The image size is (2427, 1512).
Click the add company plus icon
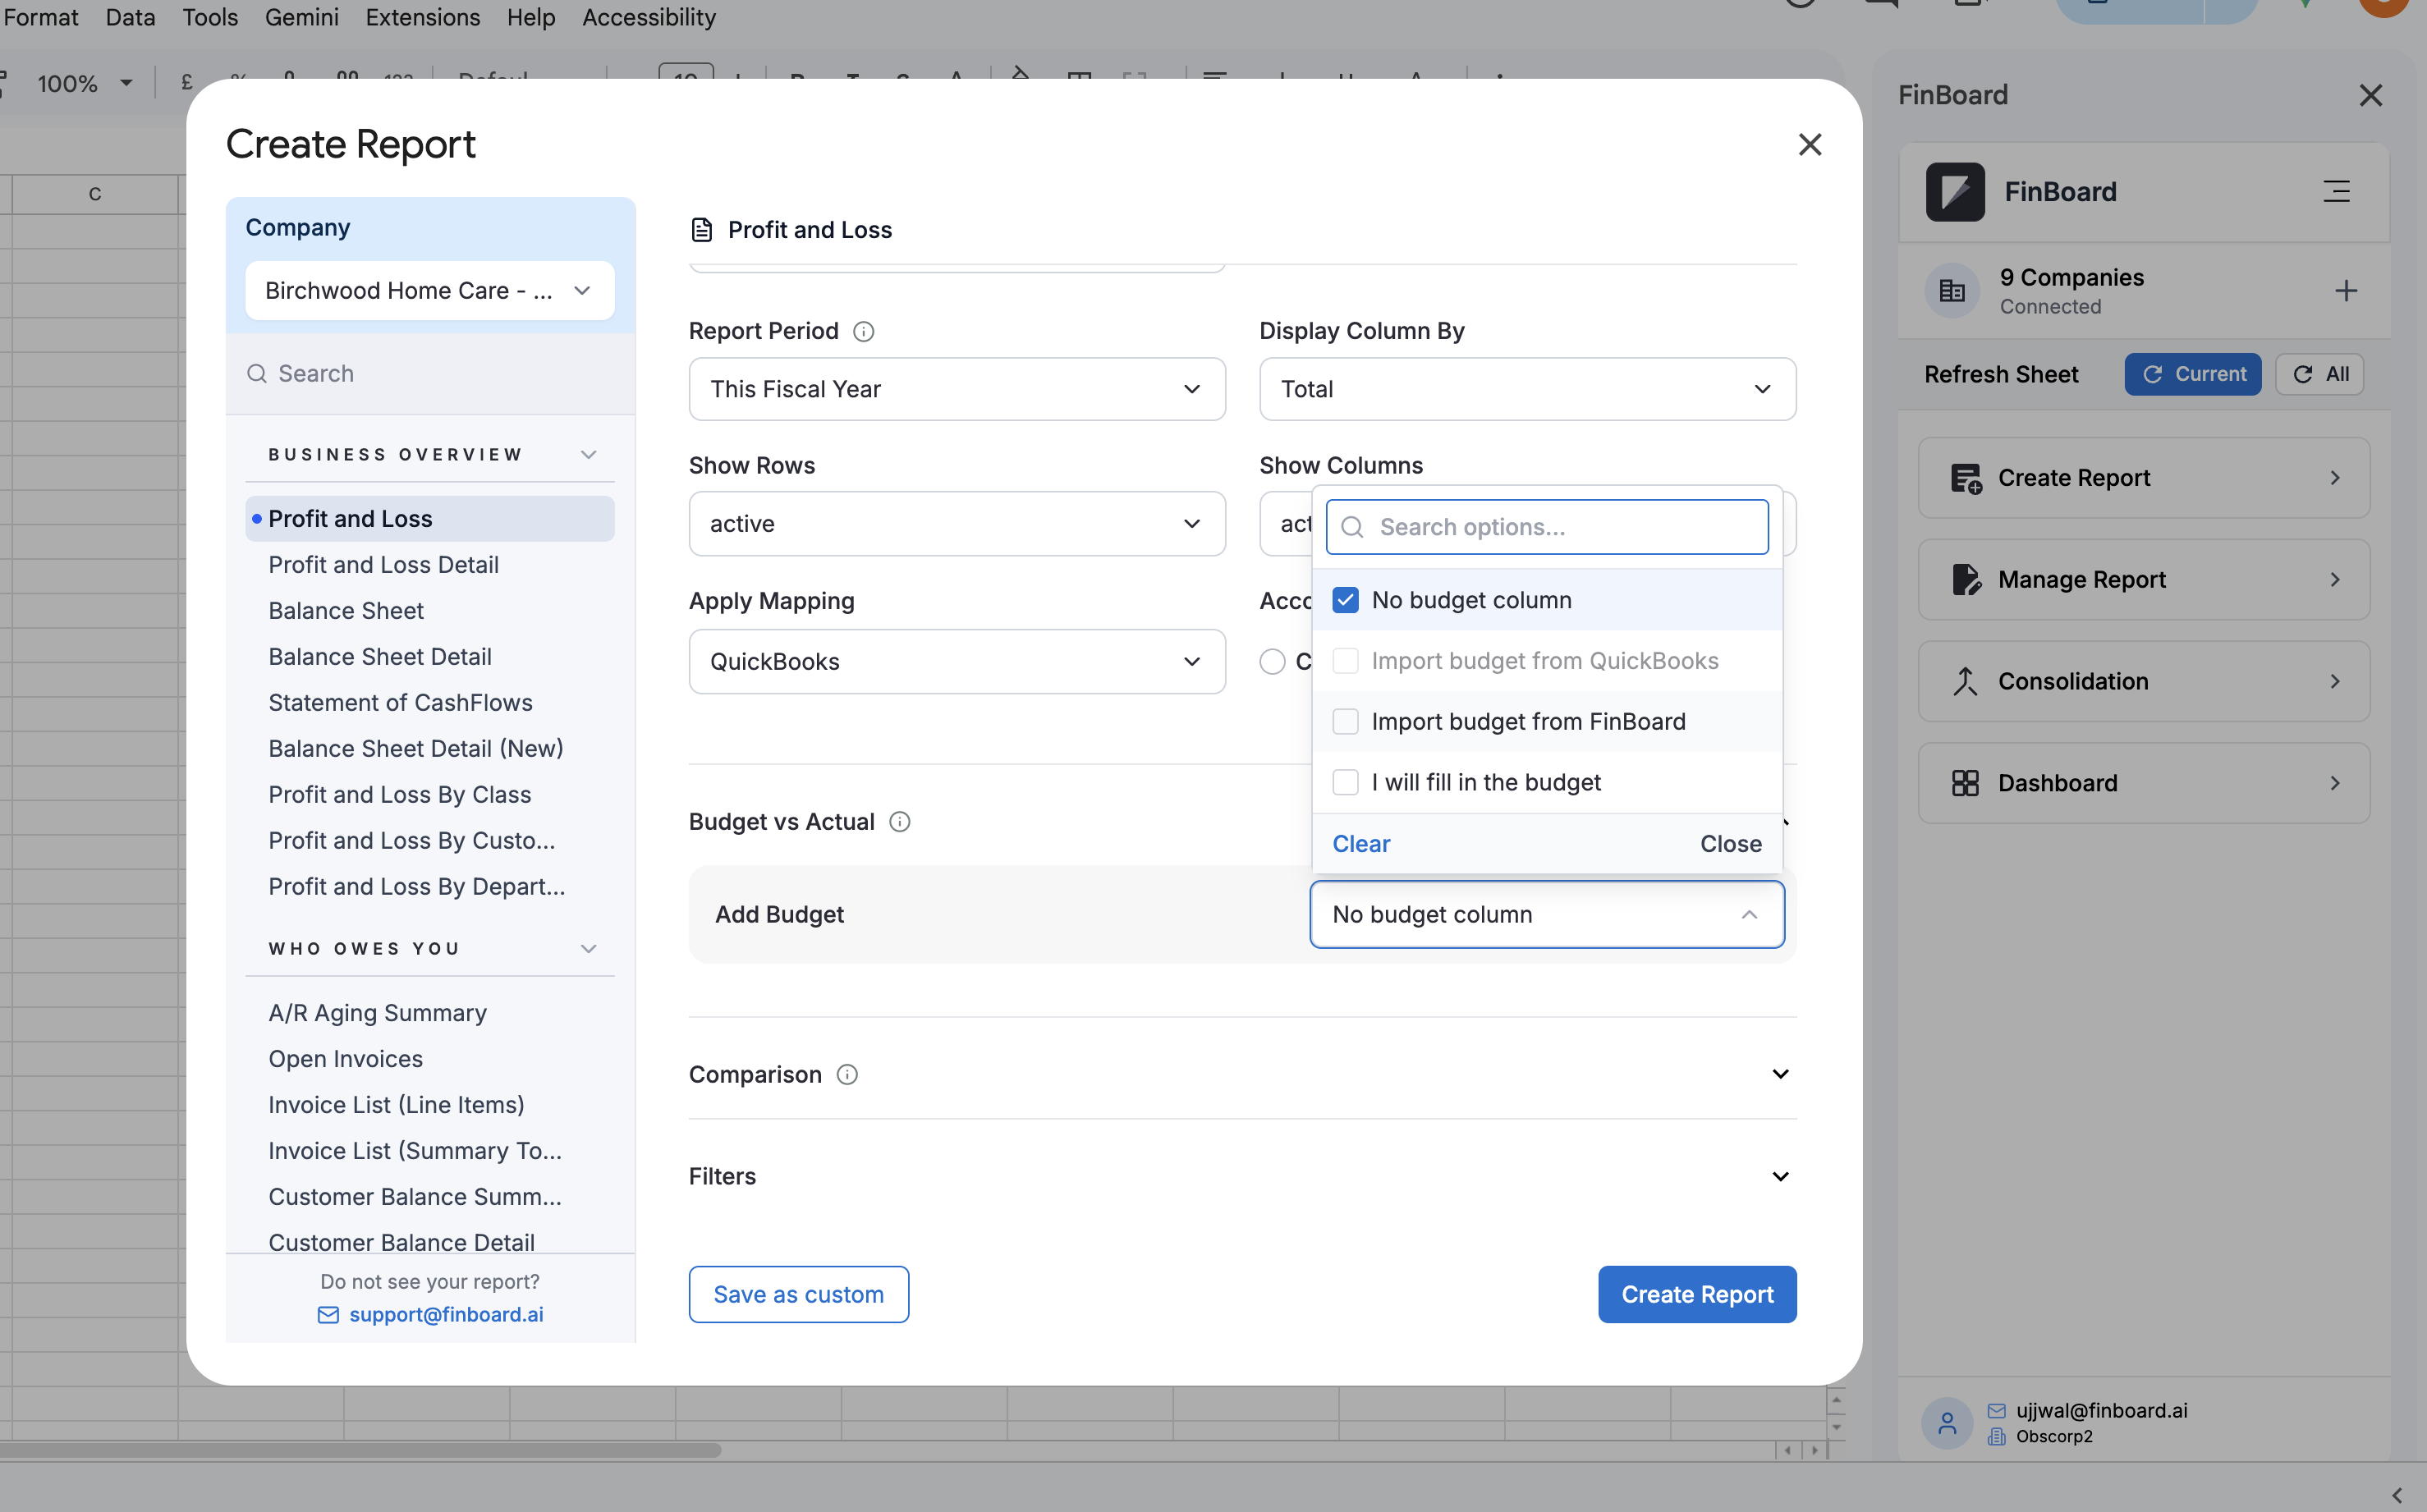click(2346, 291)
